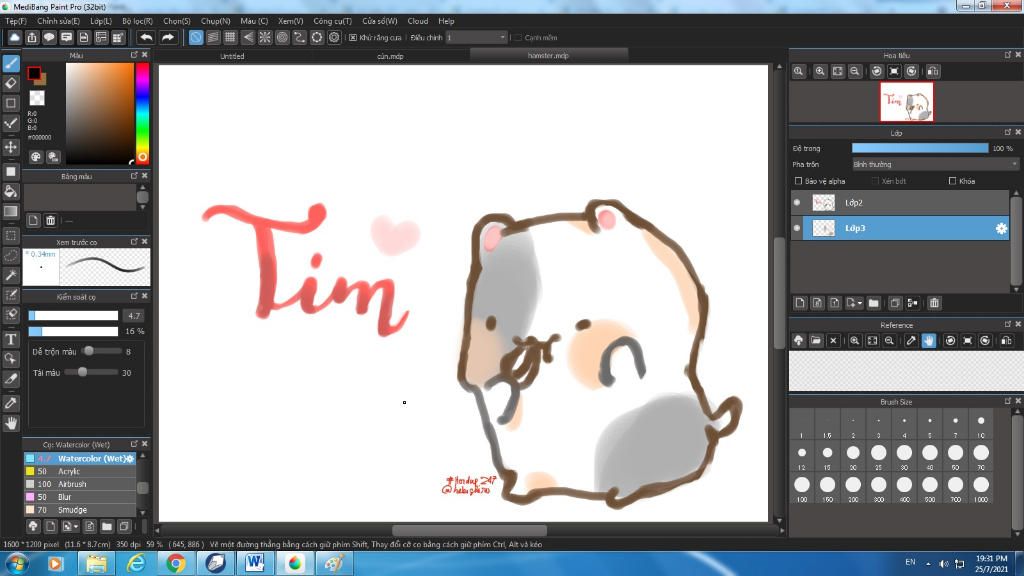This screenshot has width=1024, height=576.
Task: Open a reference image using the folder icon
Action: pyautogui.click(x=816, y=340)
